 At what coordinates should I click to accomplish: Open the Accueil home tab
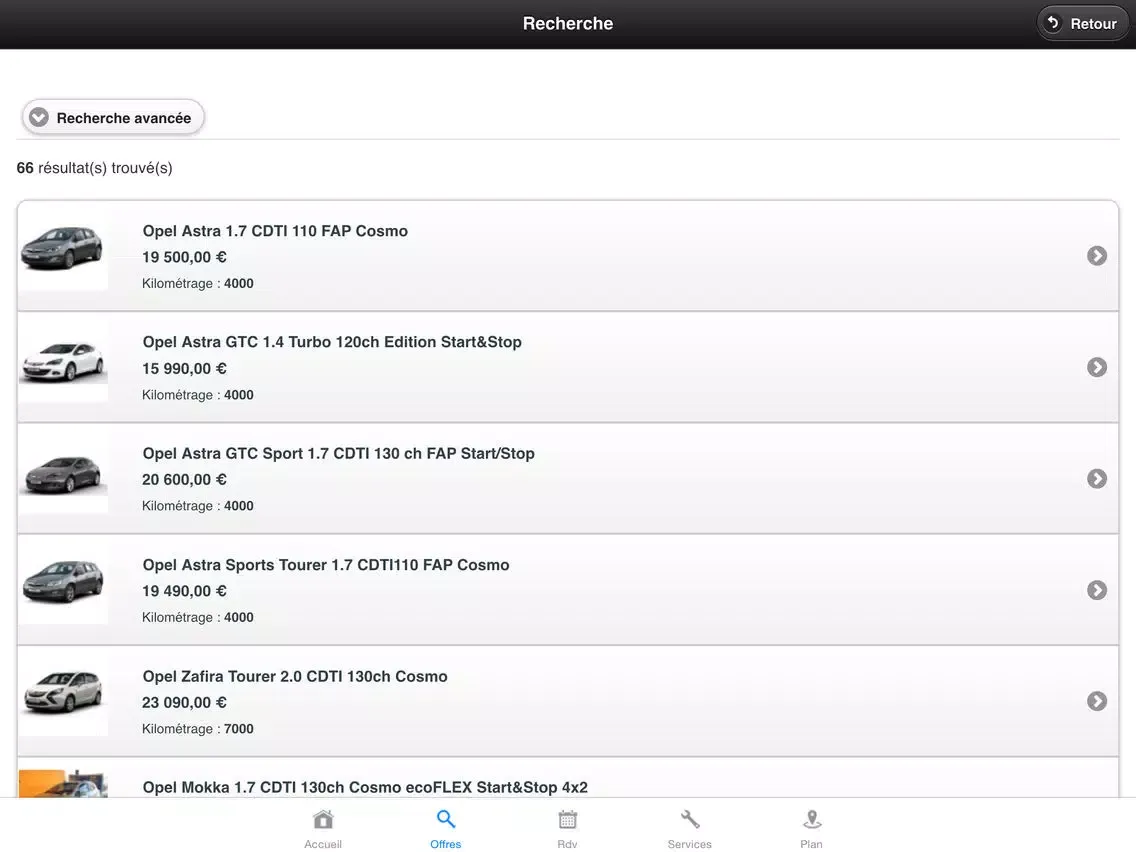[323, 830]
